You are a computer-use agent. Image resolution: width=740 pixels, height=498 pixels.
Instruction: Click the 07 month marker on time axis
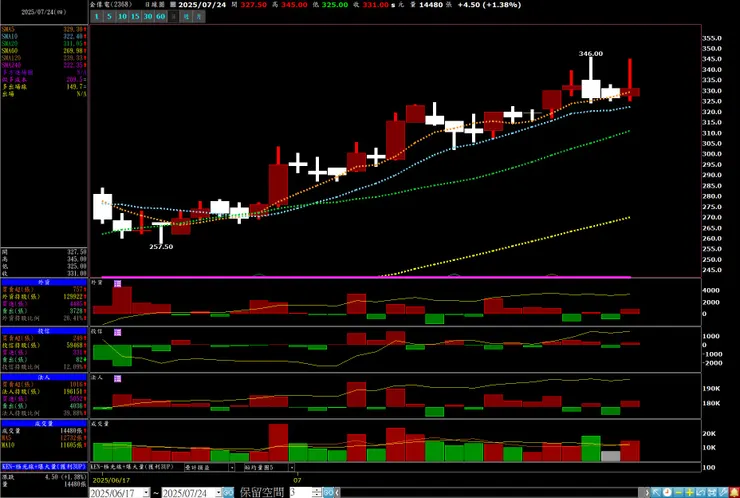tap(297, 480)
